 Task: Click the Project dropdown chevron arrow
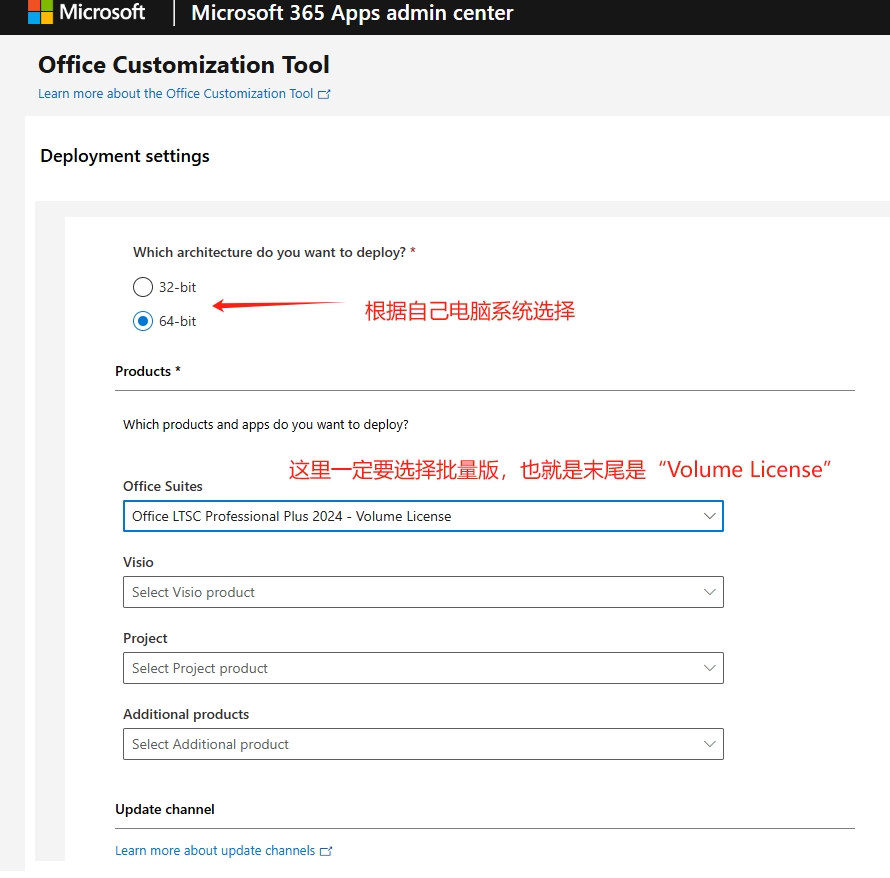tap(710, 668)
